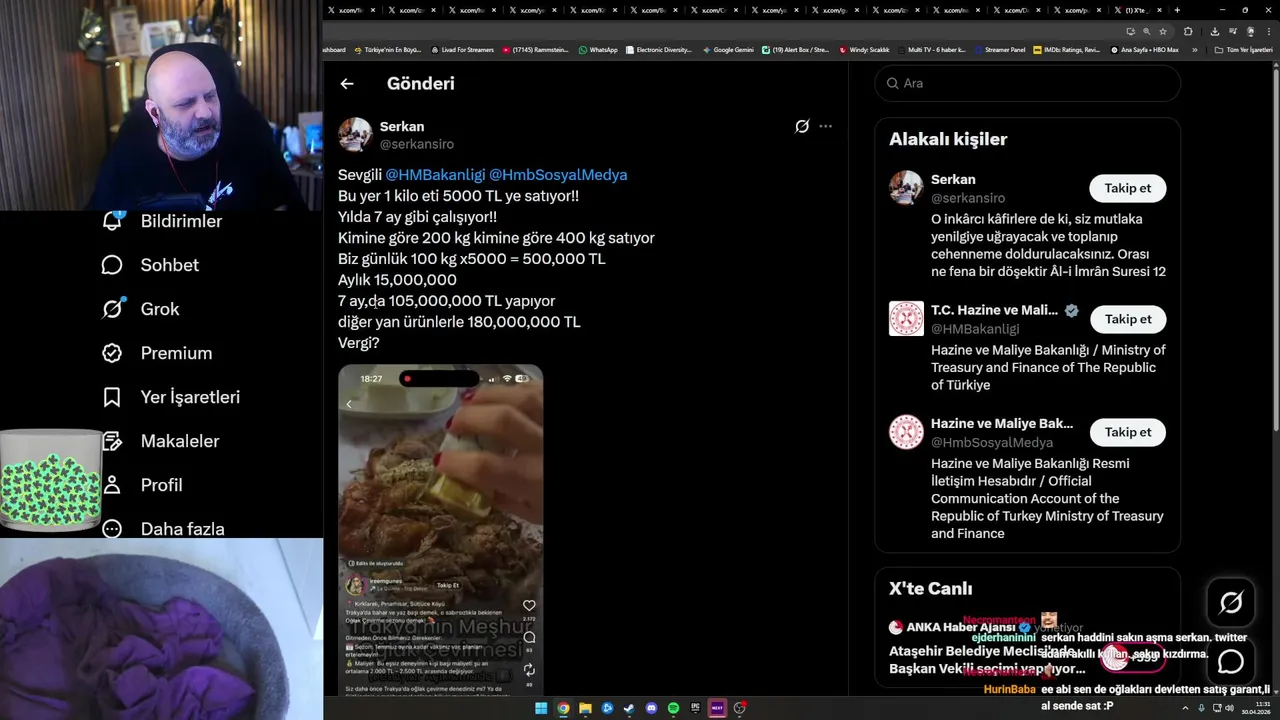The height and width of the screenshot is (720, 1280).
Task: Open File Explorer from the taskbar
Action: coord(585,708)
